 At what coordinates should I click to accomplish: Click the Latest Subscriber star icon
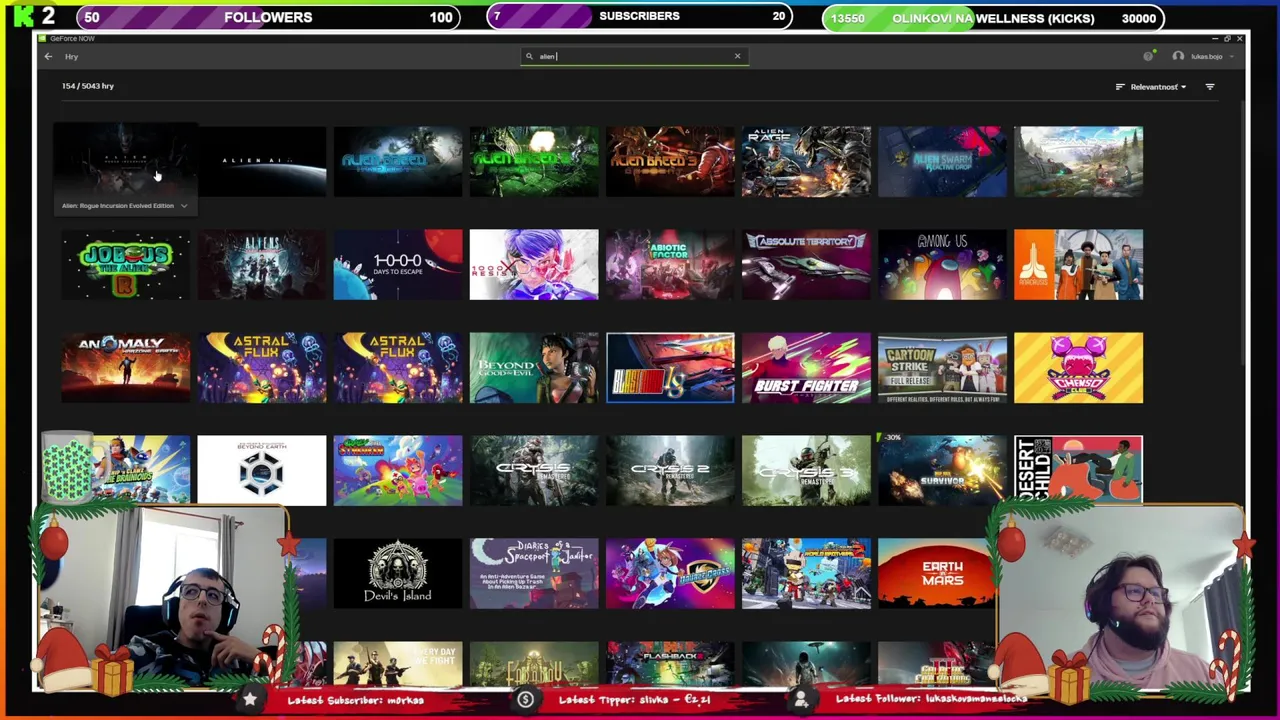(x=250, y=700)
